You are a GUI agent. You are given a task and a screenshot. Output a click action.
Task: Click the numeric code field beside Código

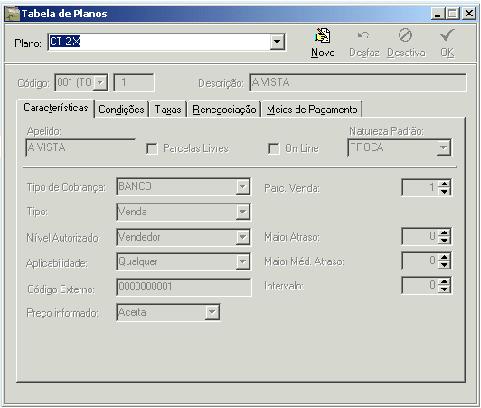134,82
